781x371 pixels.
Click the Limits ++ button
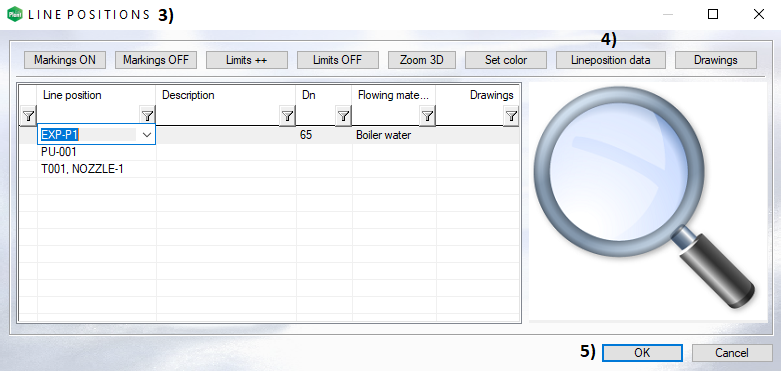247,60
